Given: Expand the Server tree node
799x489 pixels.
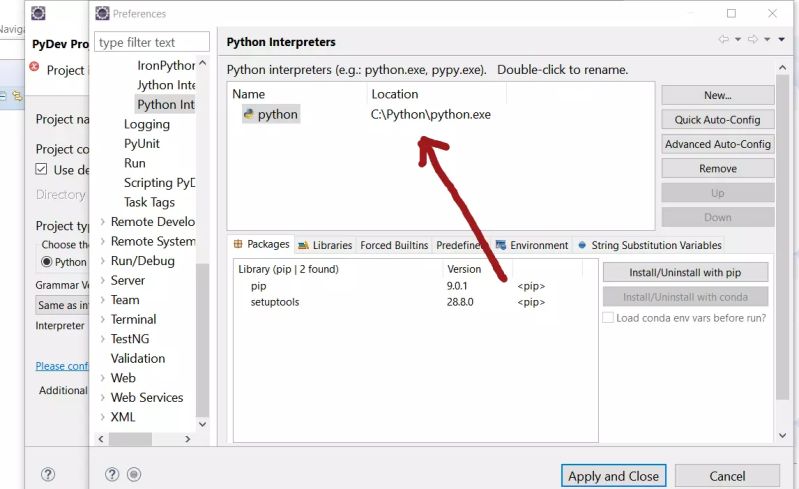Looking at the screenshot, I should (102, 280).
